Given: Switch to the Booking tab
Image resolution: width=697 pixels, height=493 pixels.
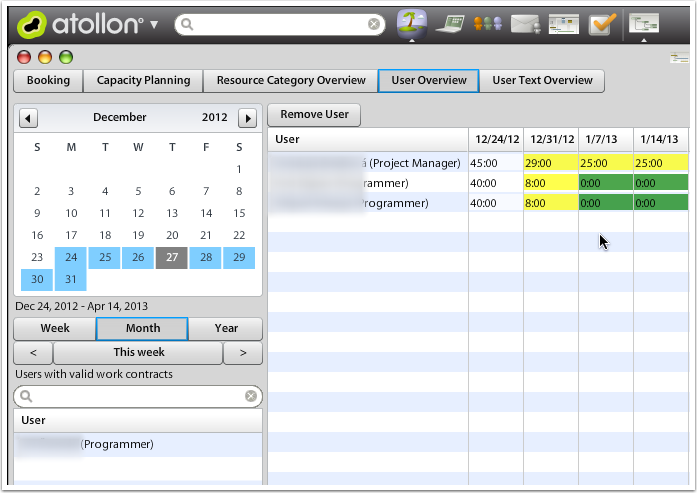Looking at the screenshot, I should click(x=48, y=81).
